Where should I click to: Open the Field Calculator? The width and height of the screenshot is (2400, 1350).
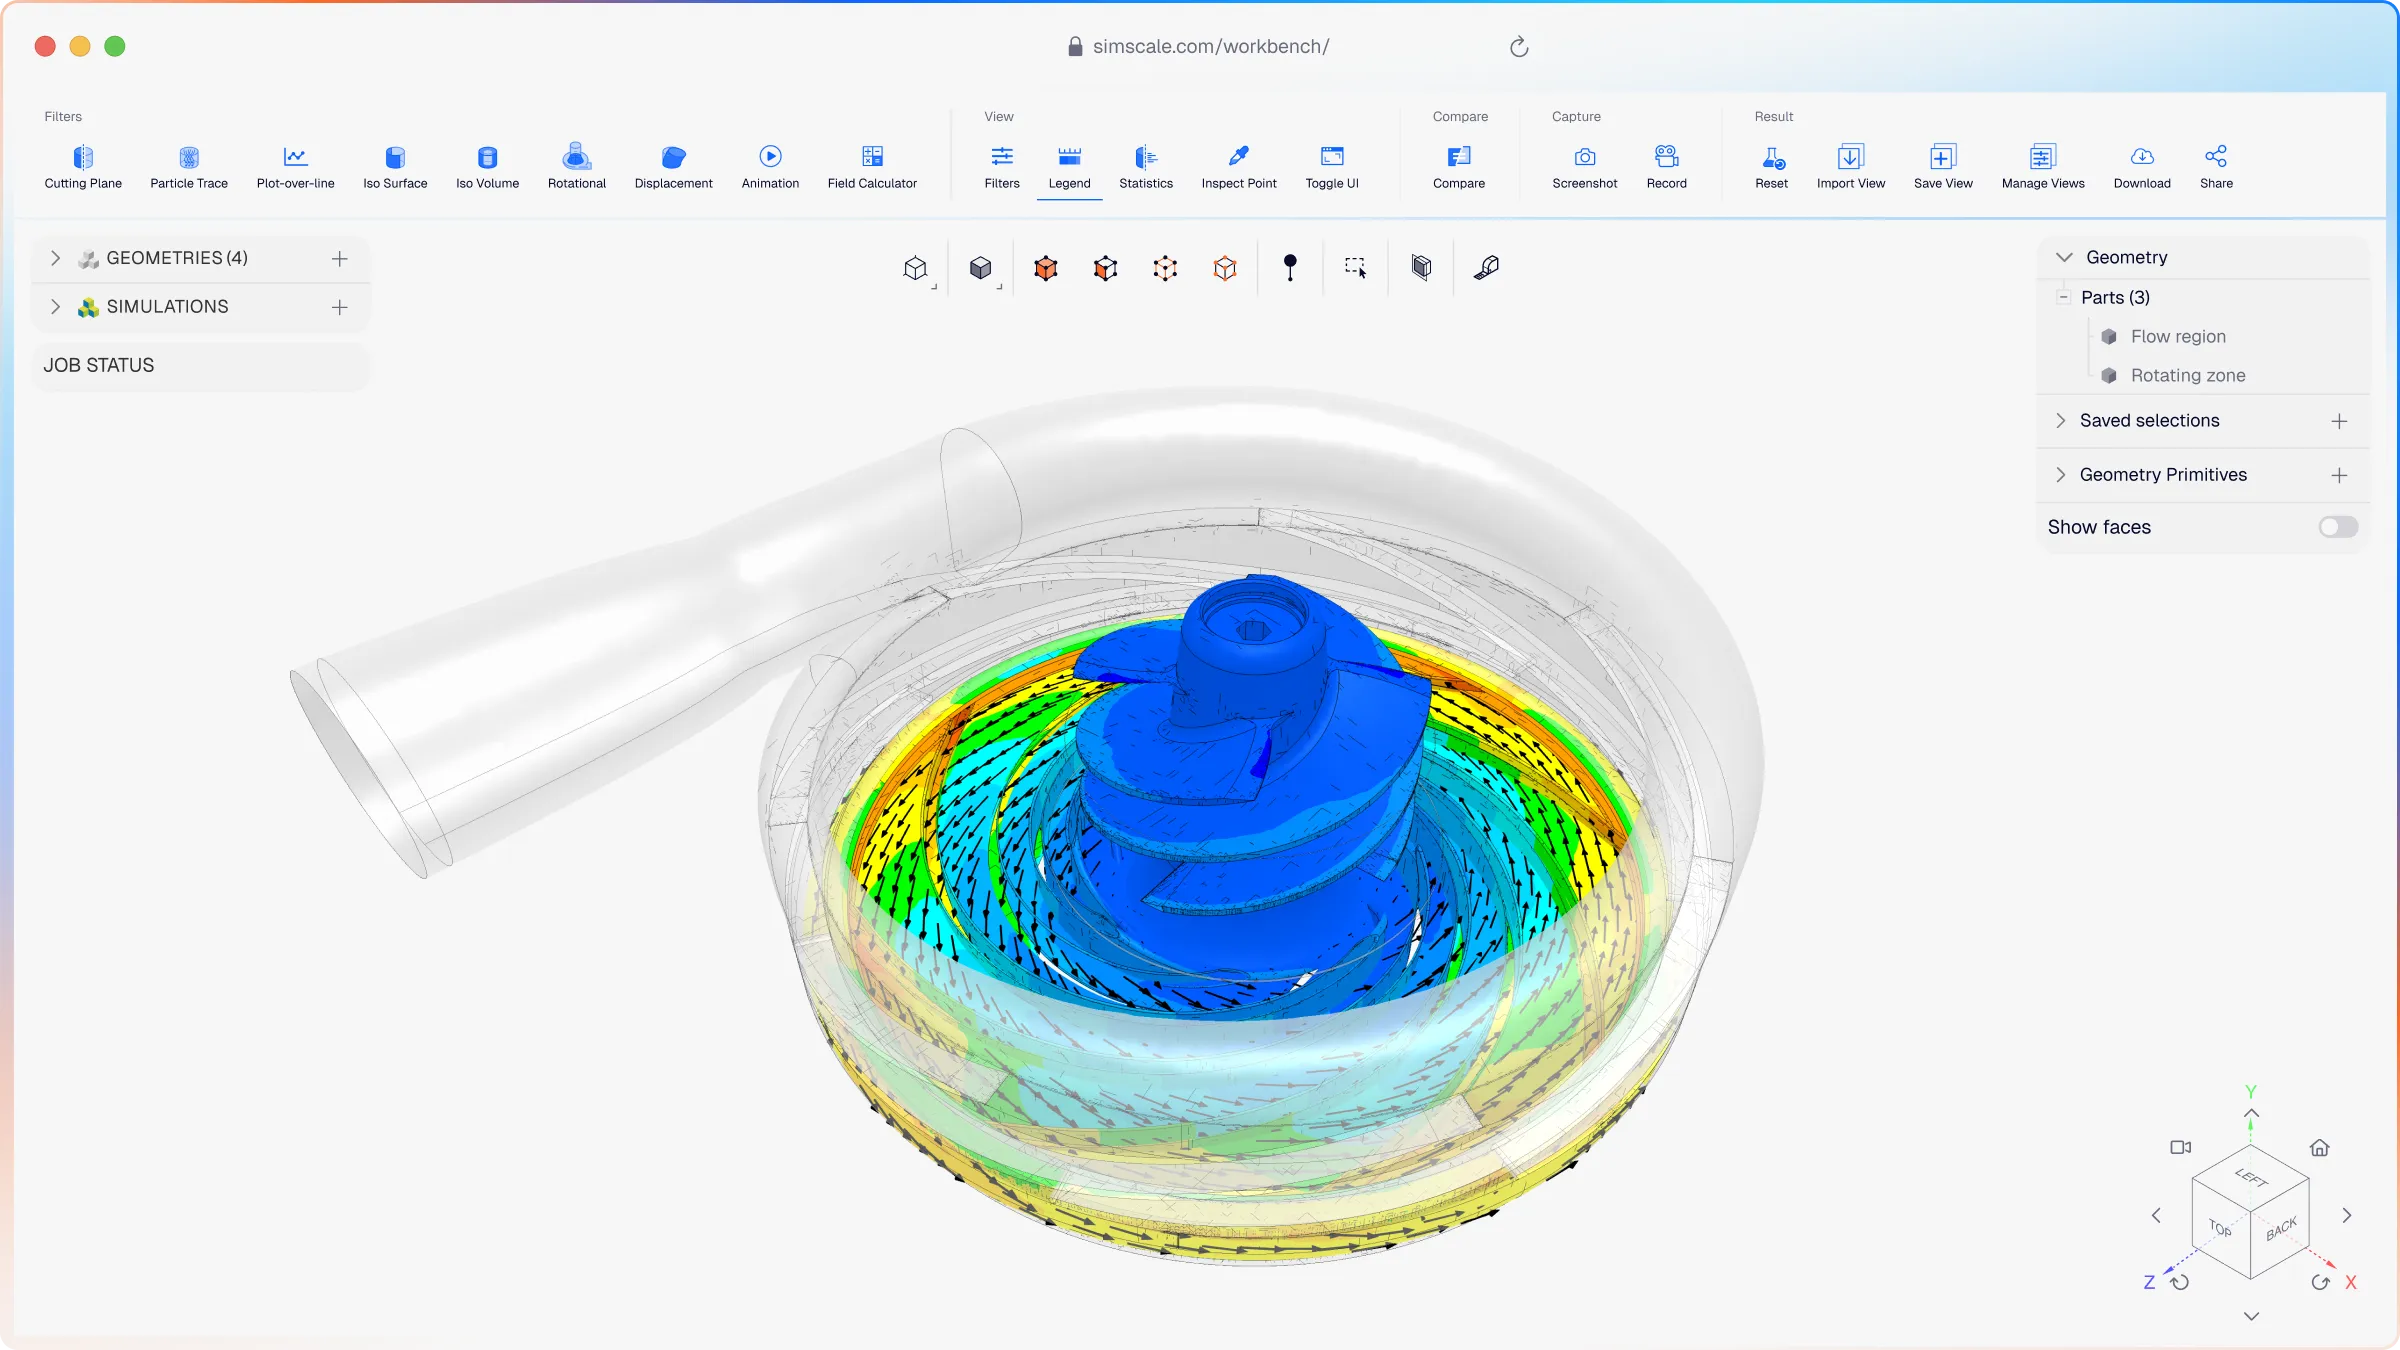click(x=872, y=166)
